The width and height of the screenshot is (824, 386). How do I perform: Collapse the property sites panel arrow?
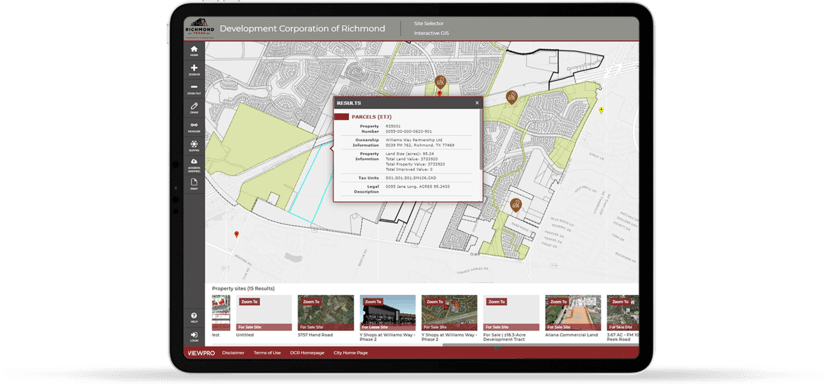pos(497,348)
